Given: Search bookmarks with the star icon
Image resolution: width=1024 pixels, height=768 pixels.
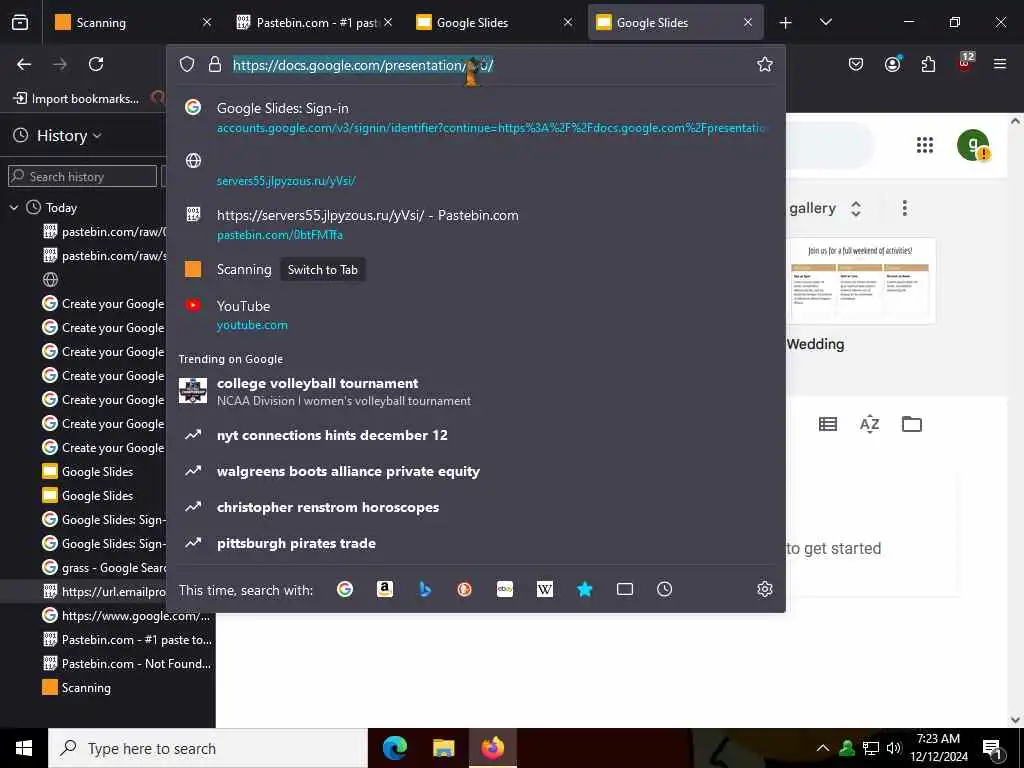Looking at the screenshot, I should tap(584, 590).
